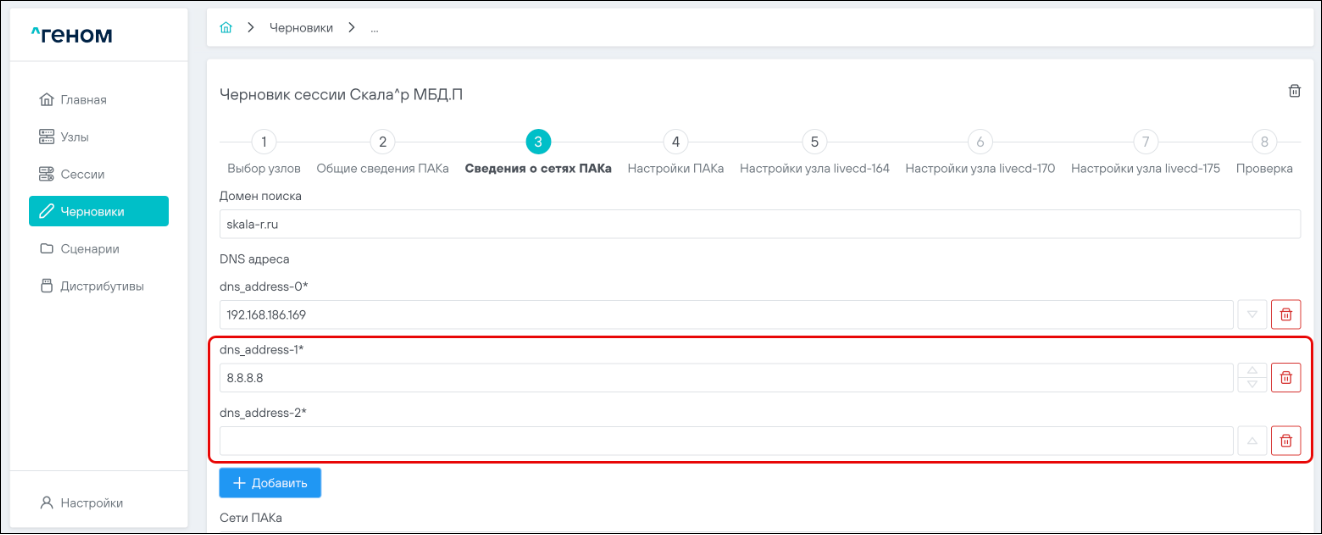1322x535 pixels.
Task: Open Главная in the sidebar
Action: coord(83,100)
